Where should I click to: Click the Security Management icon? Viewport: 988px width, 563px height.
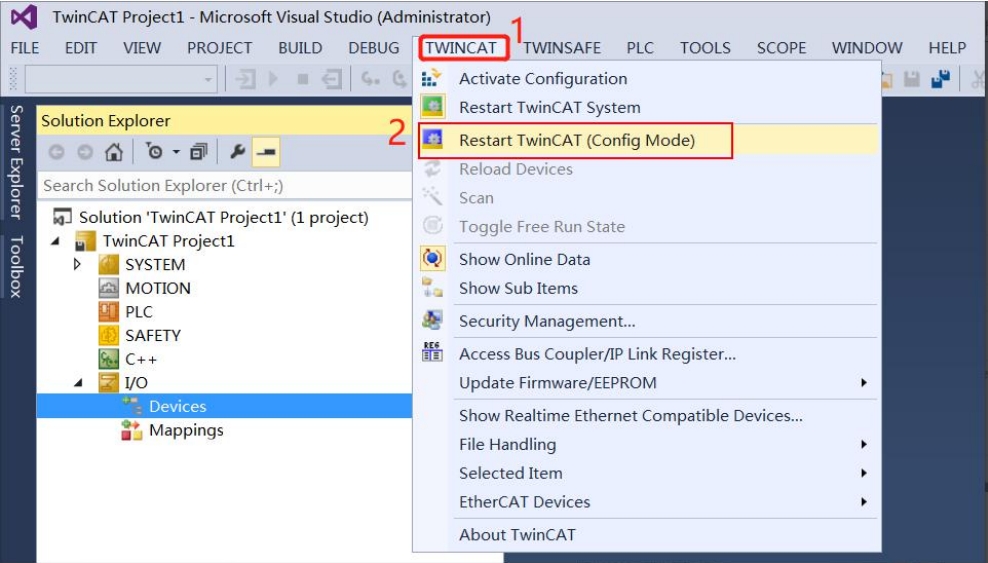click(432, 321)
